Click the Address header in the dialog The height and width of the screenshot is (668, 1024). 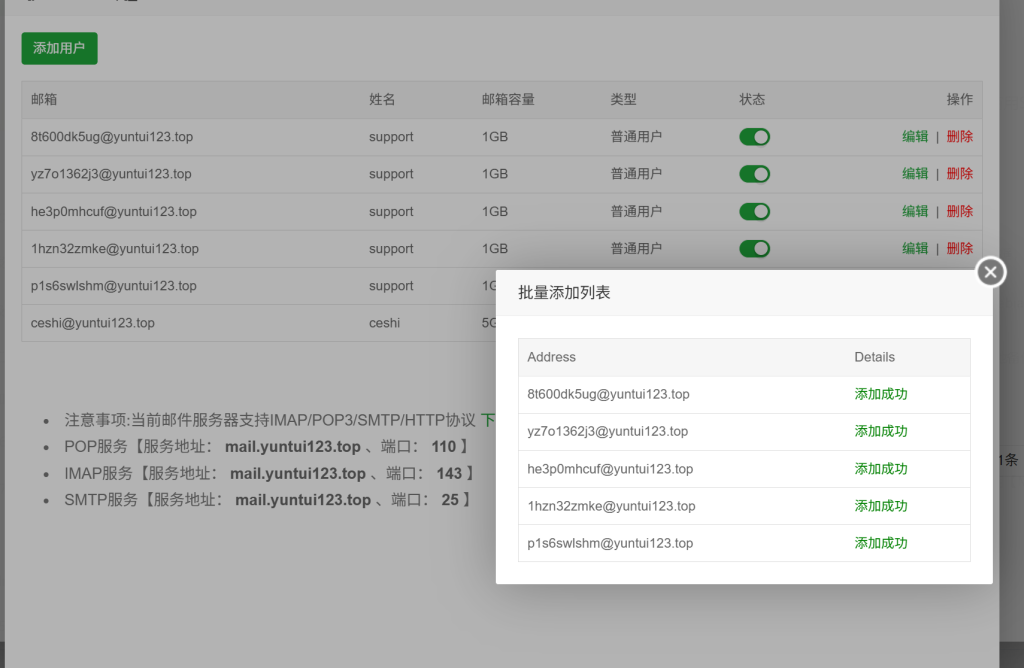[551, 357]
